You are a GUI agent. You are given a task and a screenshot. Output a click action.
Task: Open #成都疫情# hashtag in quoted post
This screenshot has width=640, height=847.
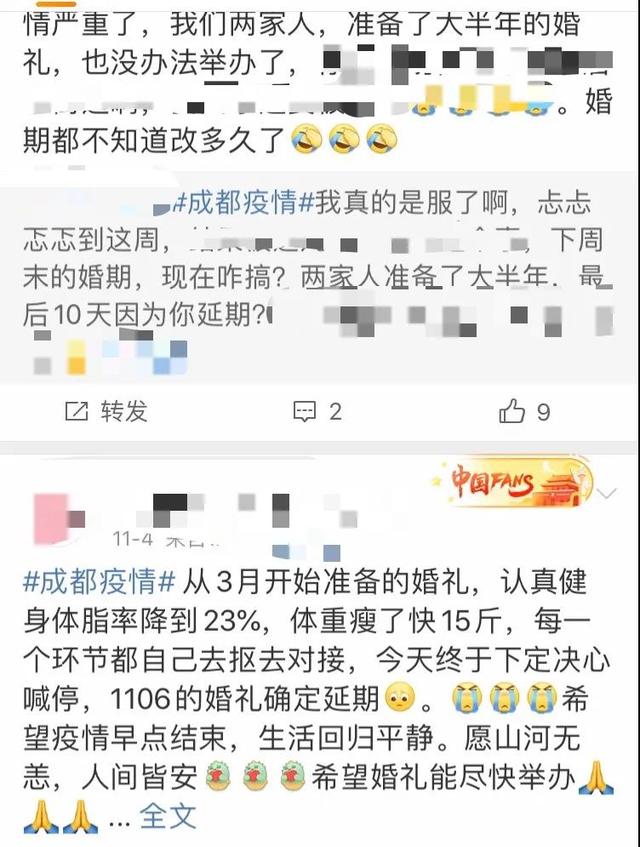[244, 203]
